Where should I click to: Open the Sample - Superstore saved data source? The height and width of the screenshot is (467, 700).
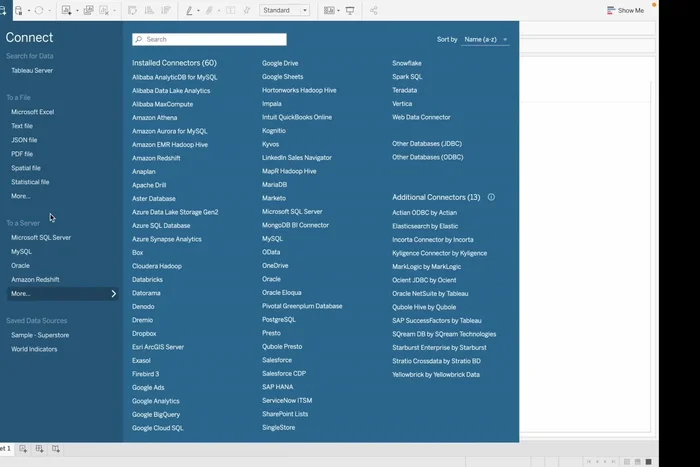(x=40, y=335)
